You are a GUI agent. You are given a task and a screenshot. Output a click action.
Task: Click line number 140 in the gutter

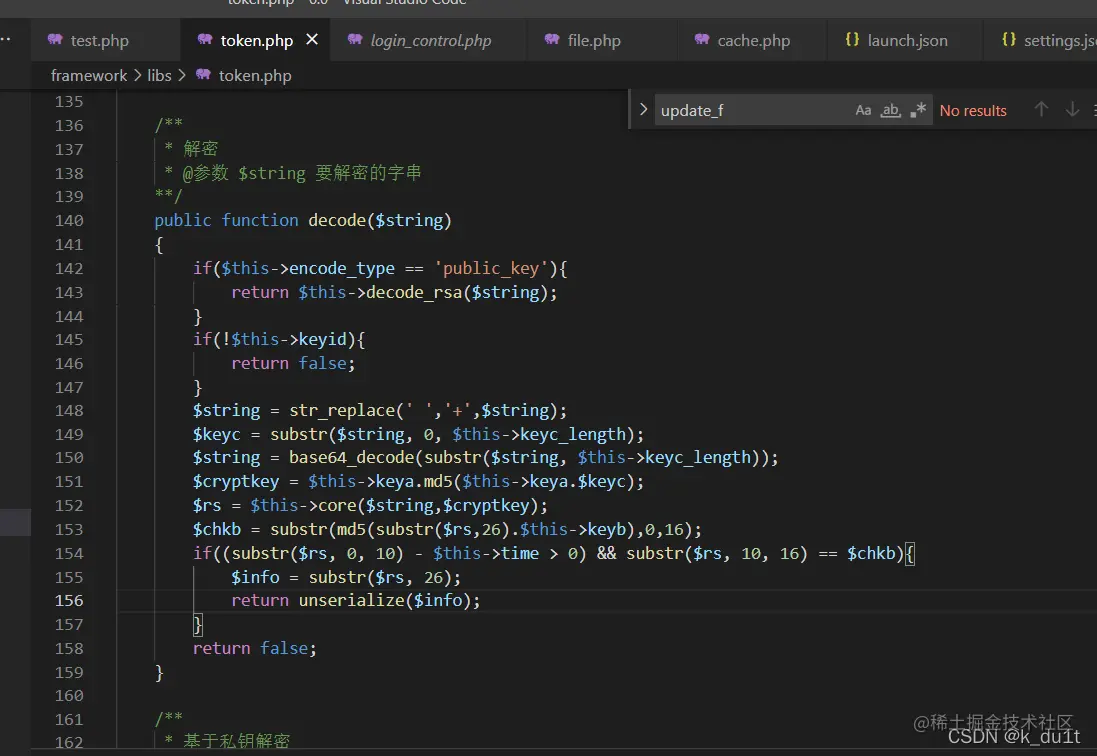[69, 221]
